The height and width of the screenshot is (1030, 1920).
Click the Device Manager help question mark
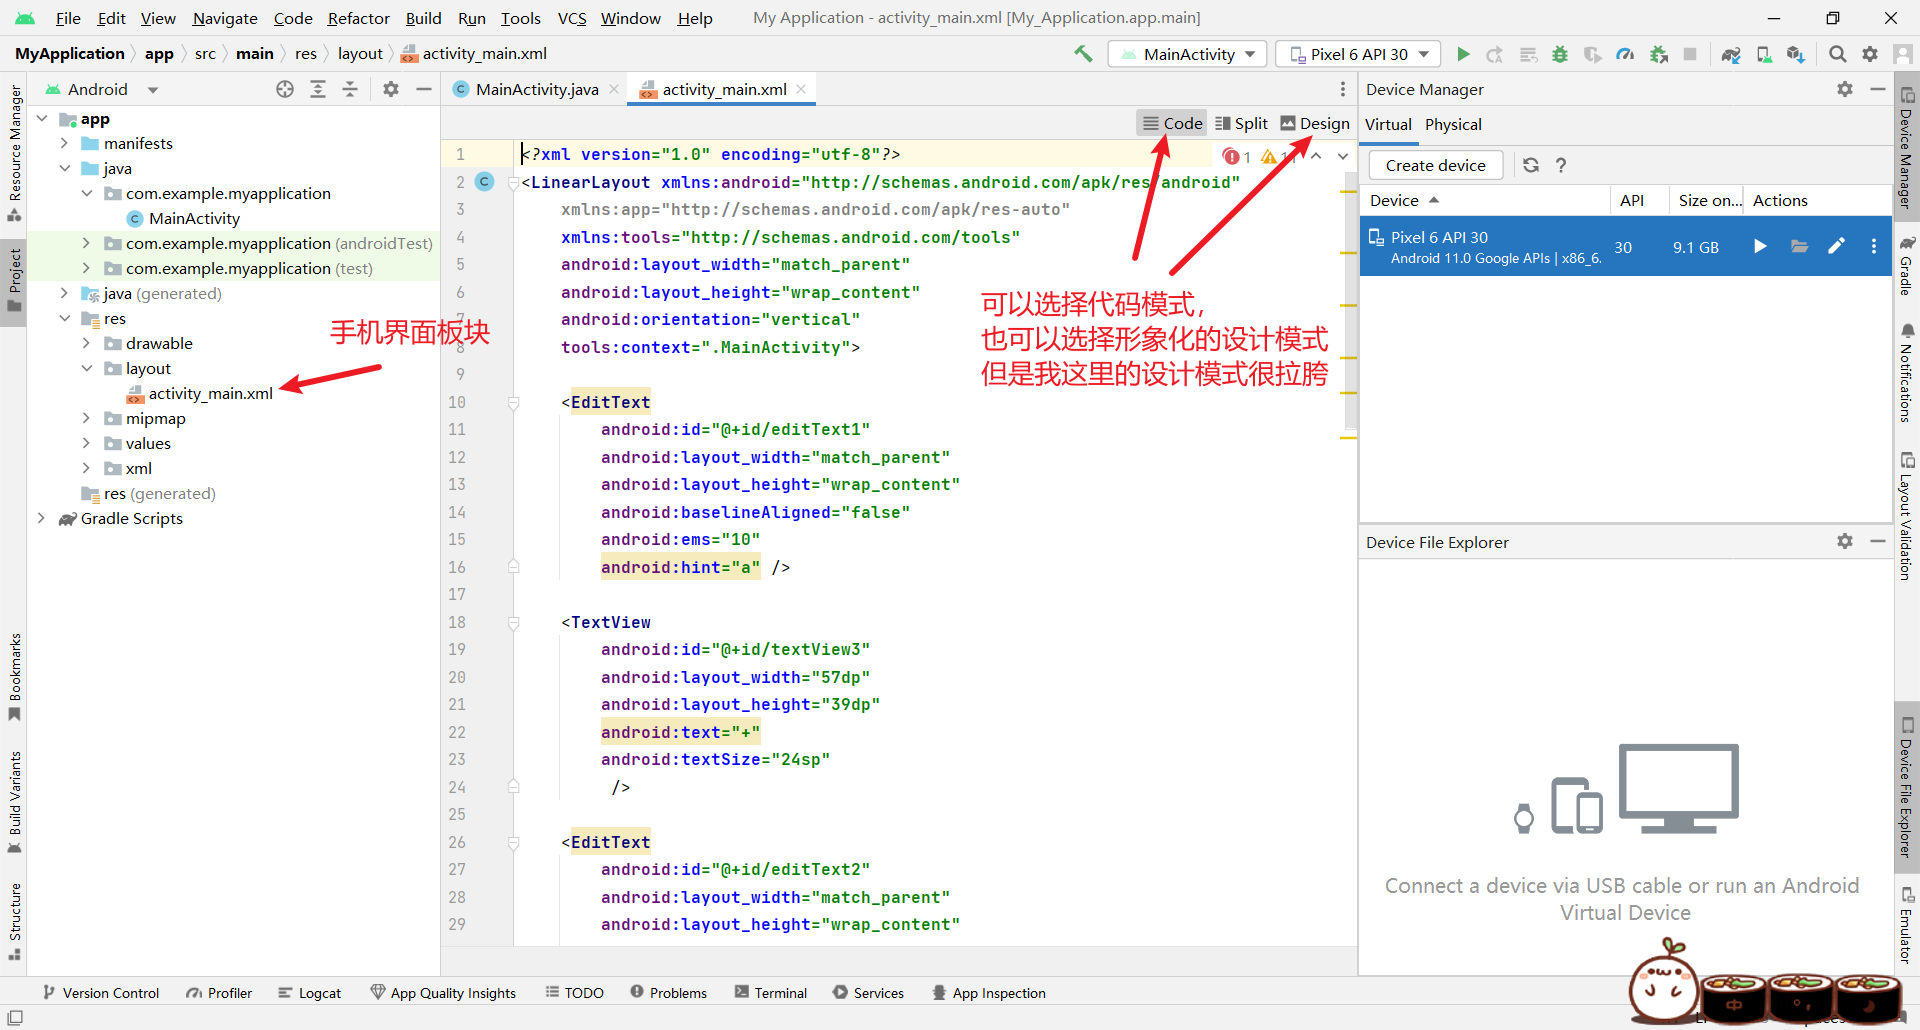pyautogui.click(x=1561, y=165)
